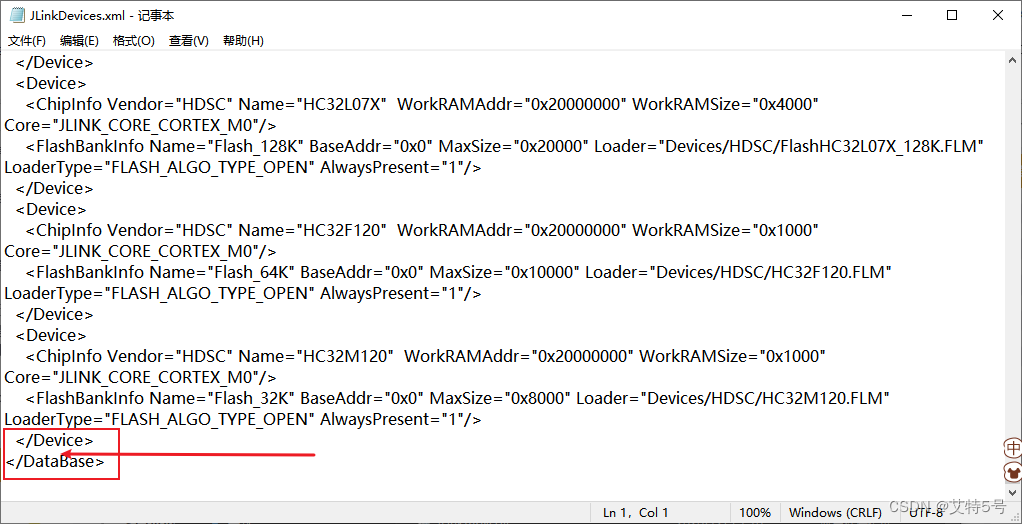Open the 查看(V) menu

click(188, 40)
